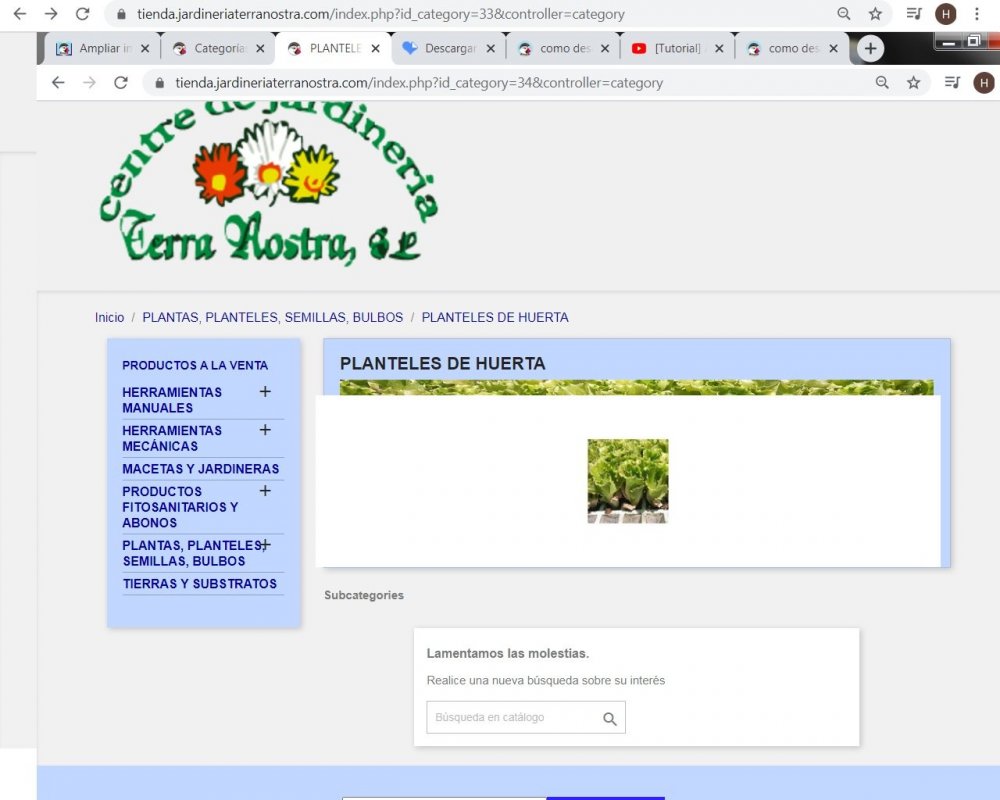This screenshot has width=1000, height=800.
Task: Expand Herramientas Manuales category
Action: click(x=265, y=392)
